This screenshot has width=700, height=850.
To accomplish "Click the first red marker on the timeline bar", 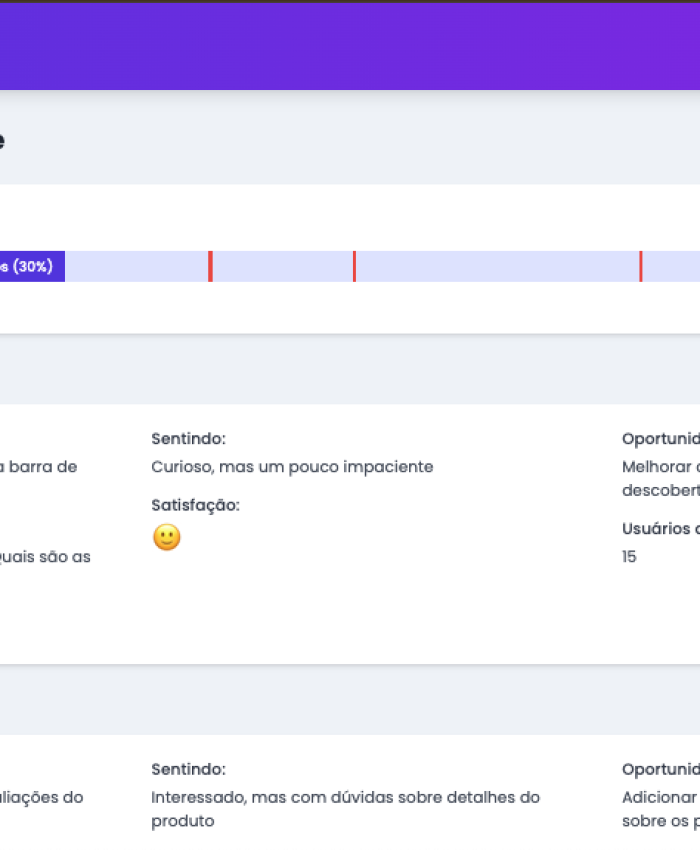I will 210,266.
